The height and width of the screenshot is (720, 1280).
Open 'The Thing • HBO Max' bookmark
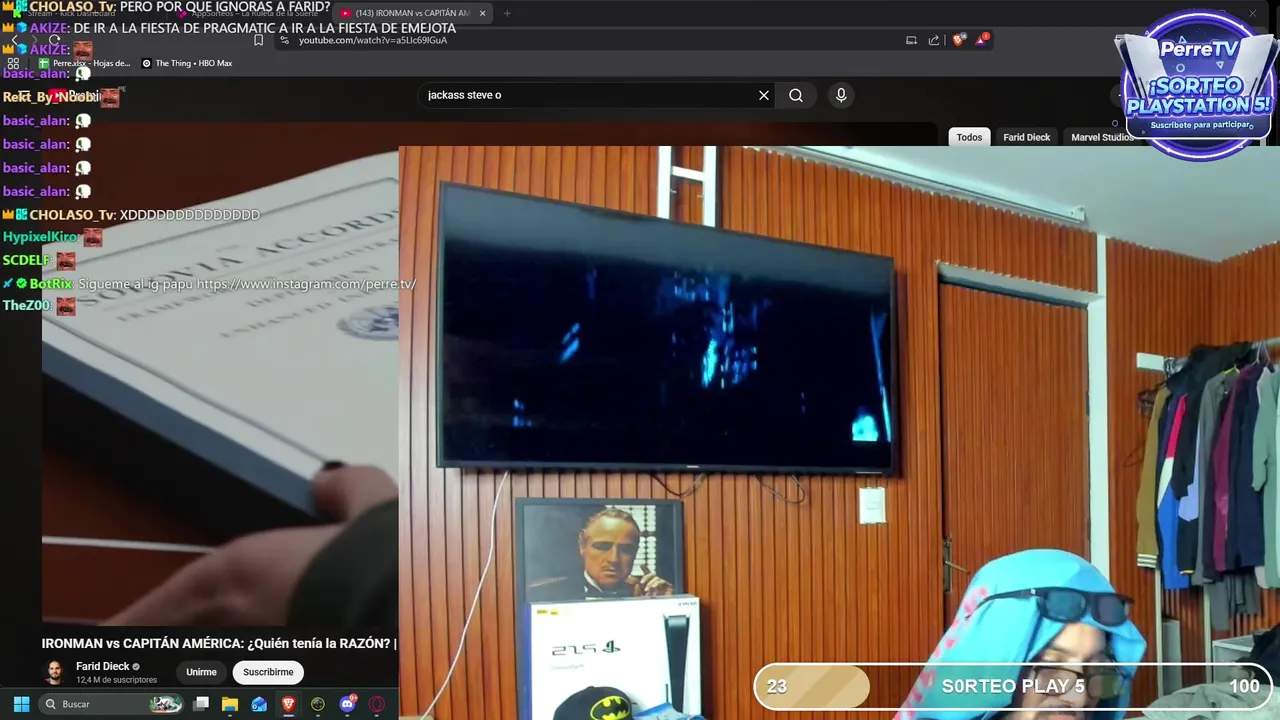(x=187, y=63)
